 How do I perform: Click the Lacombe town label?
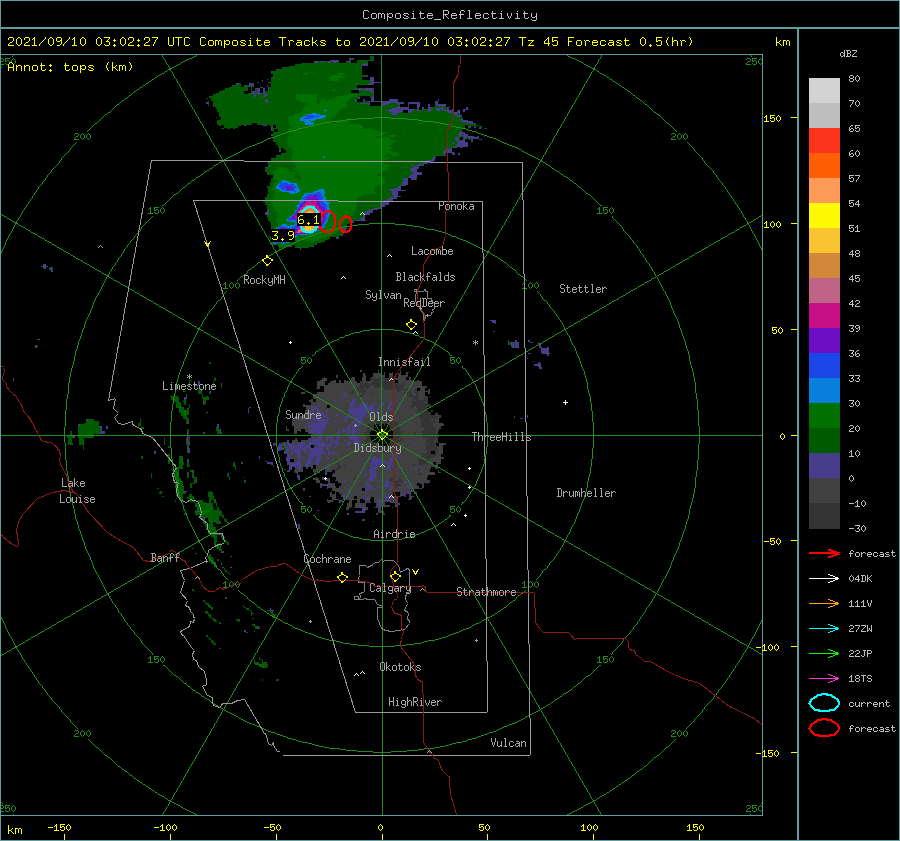[432, 251]
